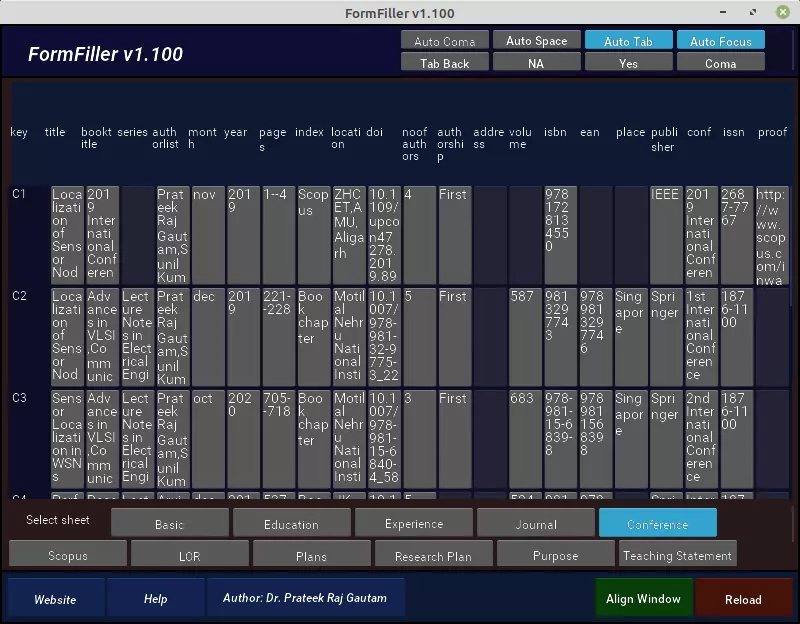Switch to the Basic sheet
This screenshot has width=800, height=624.
[170, 522]
